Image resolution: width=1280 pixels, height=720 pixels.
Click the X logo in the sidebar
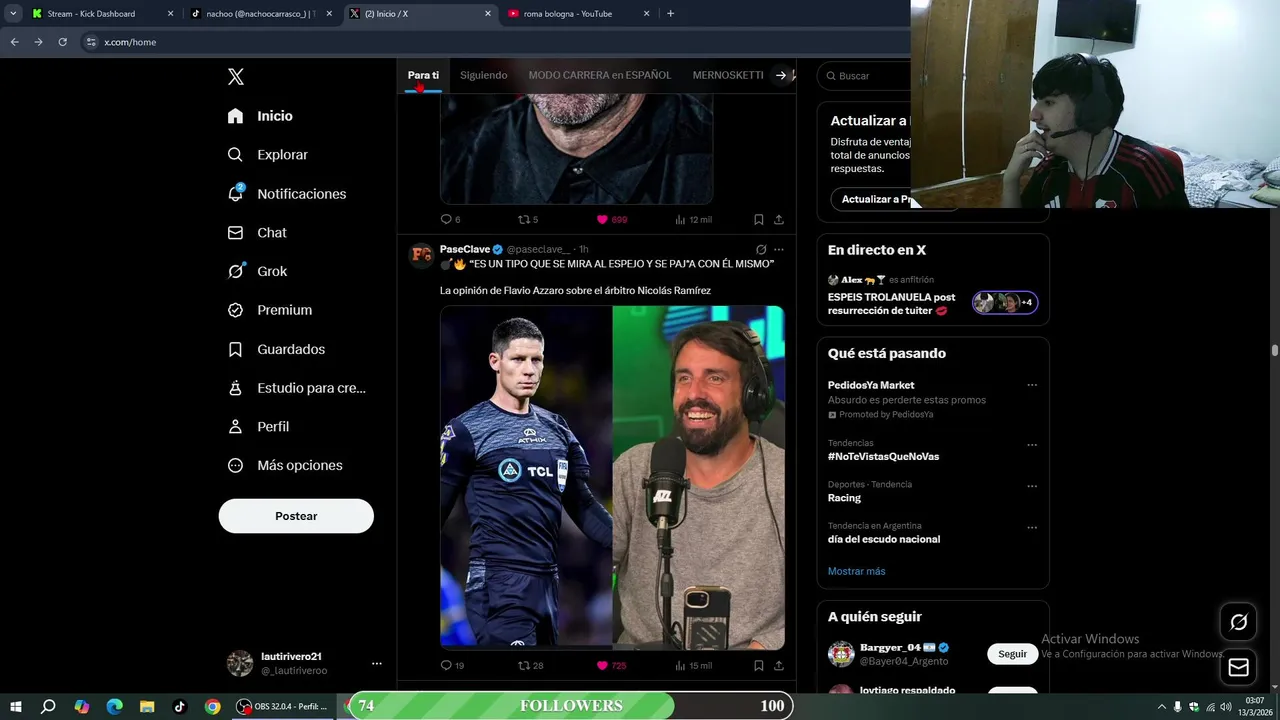click(x=236, y=77)
